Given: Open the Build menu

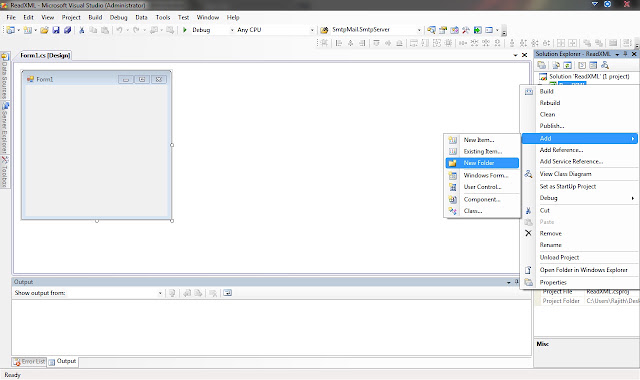Looking at the screenshot, I should 95,18.
